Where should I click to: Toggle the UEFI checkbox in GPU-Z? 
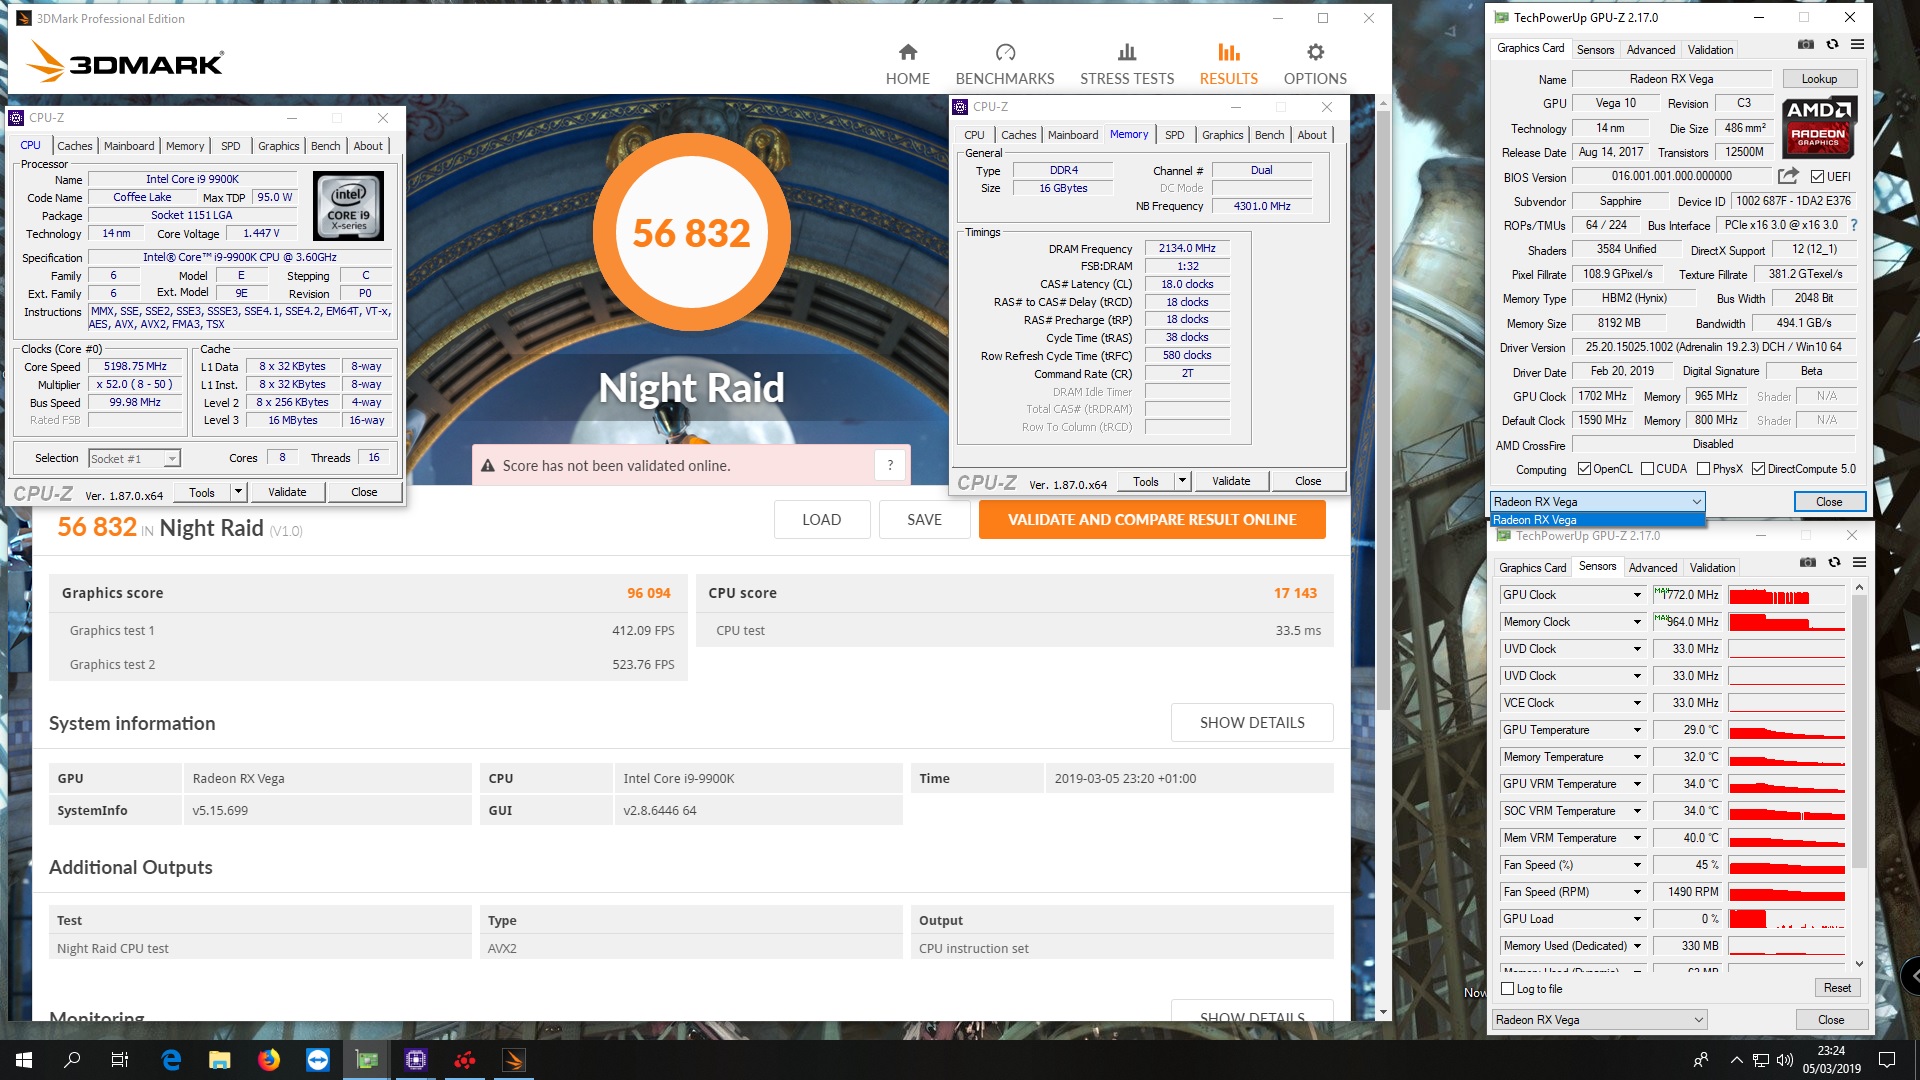1817,177
